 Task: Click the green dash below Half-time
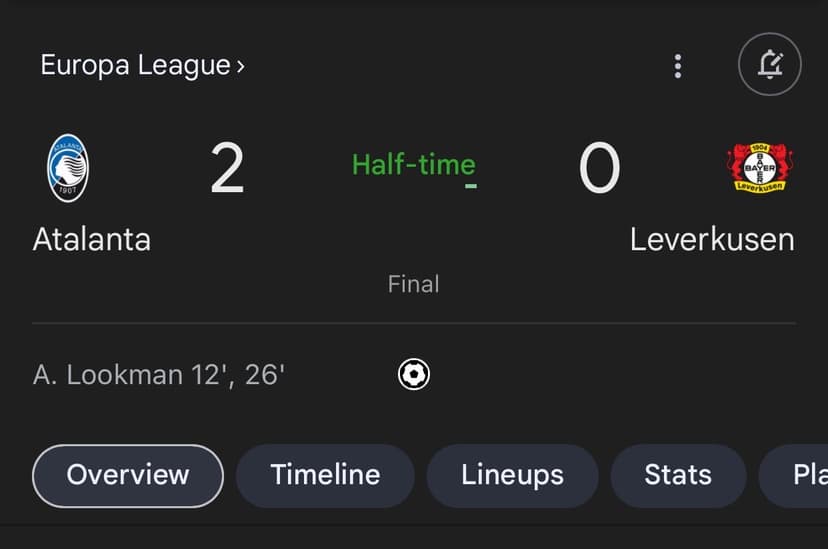(x=471, y=186)
